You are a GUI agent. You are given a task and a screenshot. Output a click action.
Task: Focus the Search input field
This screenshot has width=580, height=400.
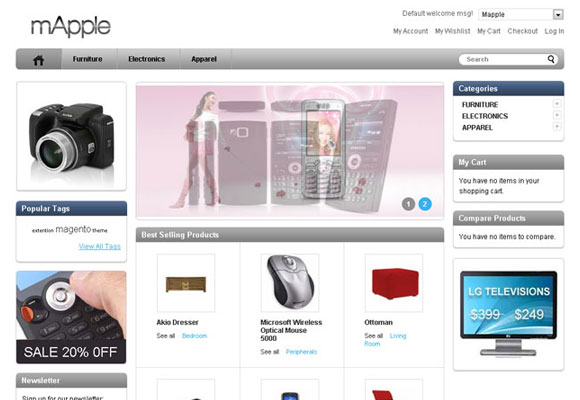pyautogui.click(x=505, y=59)
